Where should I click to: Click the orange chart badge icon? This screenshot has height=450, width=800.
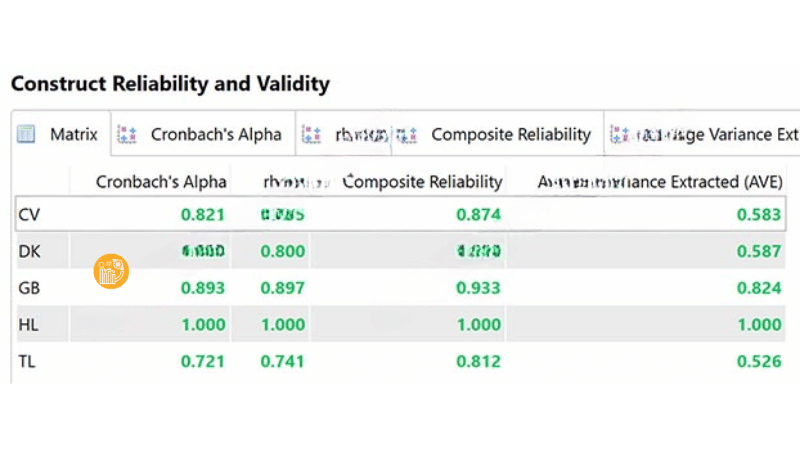(111, 270)
